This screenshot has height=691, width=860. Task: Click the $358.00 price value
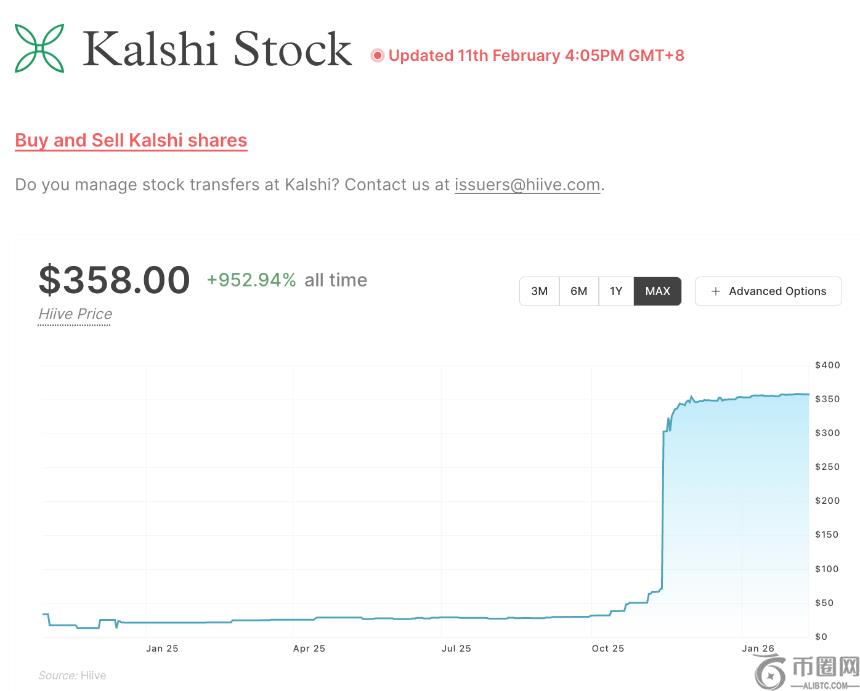[114, 280]
